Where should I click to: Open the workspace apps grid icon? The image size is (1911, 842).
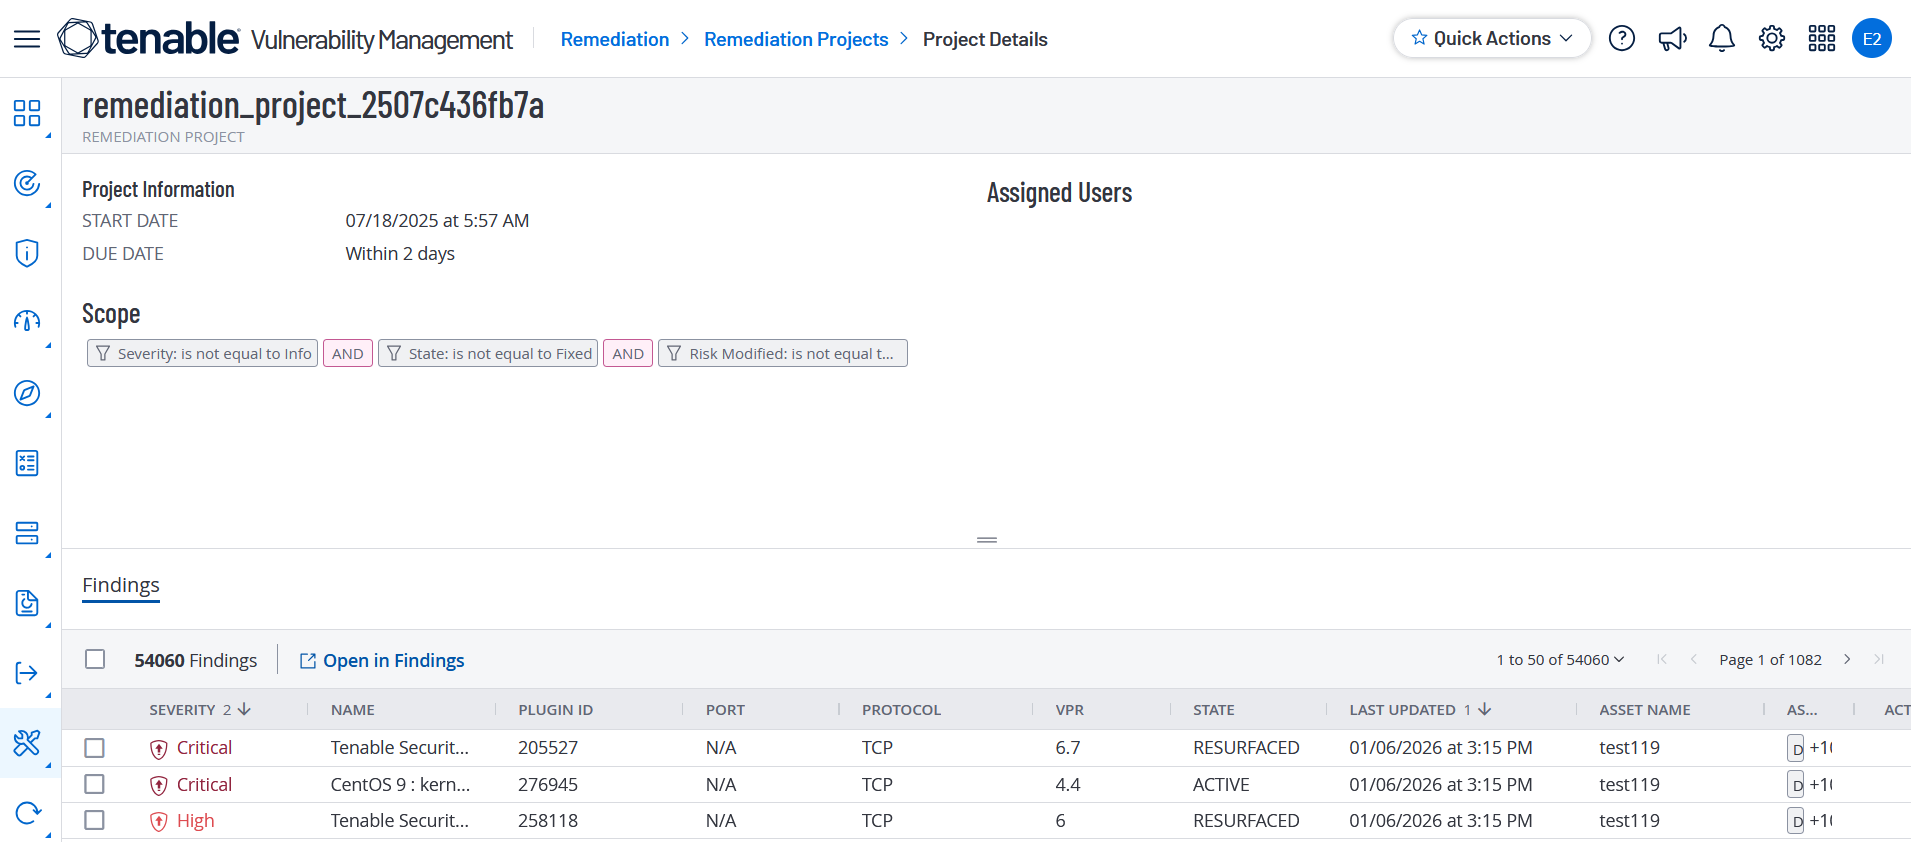[1821, 39]
